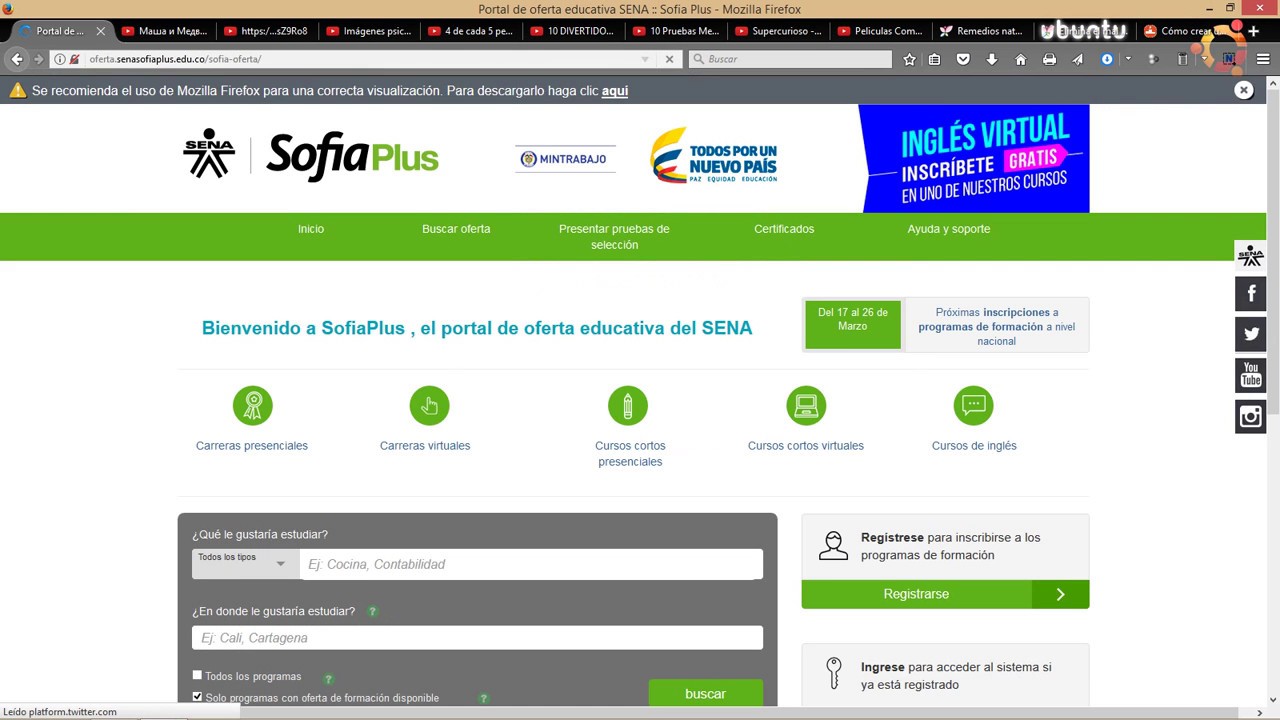Viewport: 1280px width, 720px height.
Task: Bookmark this page with the star icon
Action: 909,59
